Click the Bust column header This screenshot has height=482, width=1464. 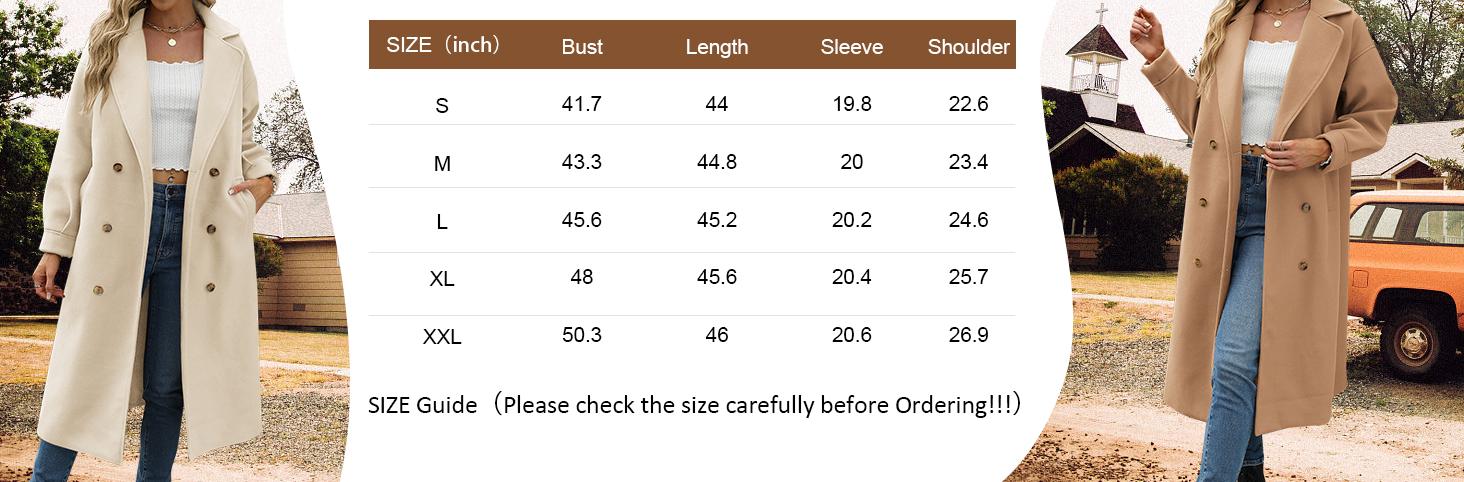tap(582, 47)
